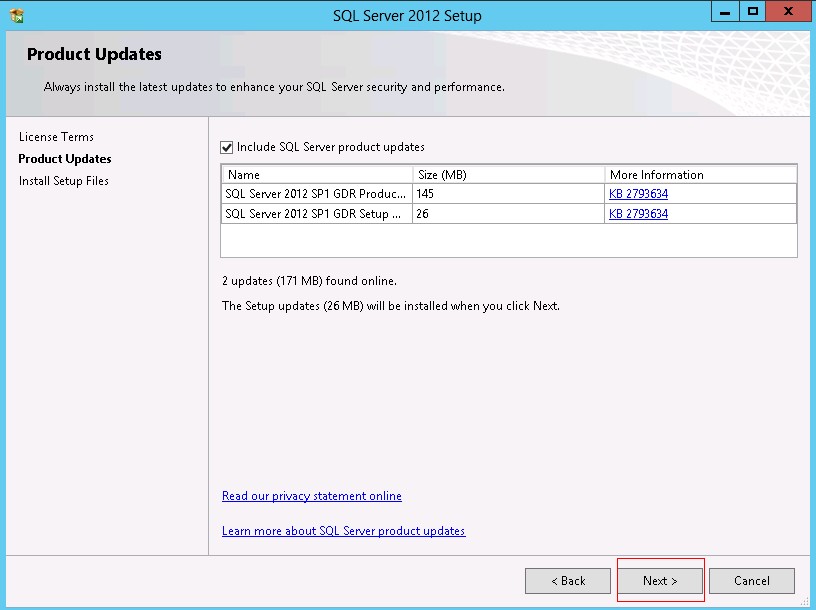Sort updates by the Name column header
Viewport: 816px width, 610px height.
click(x=316, y=174)
